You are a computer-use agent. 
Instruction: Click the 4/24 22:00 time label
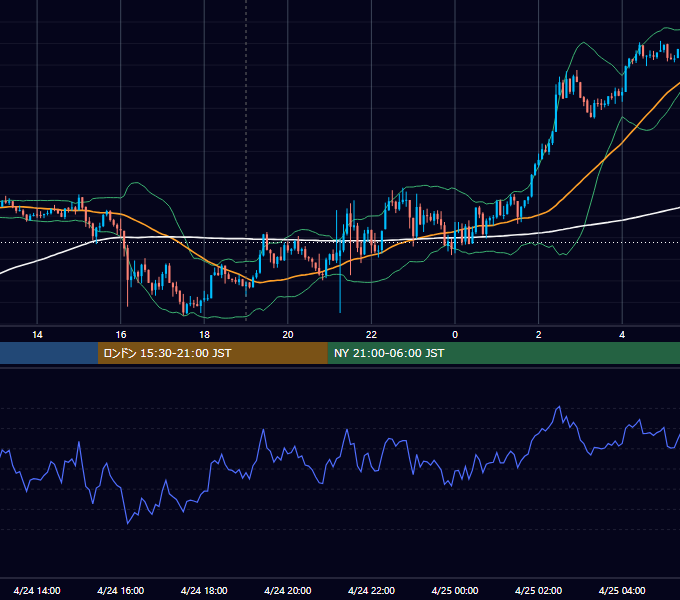coord(371,590)
